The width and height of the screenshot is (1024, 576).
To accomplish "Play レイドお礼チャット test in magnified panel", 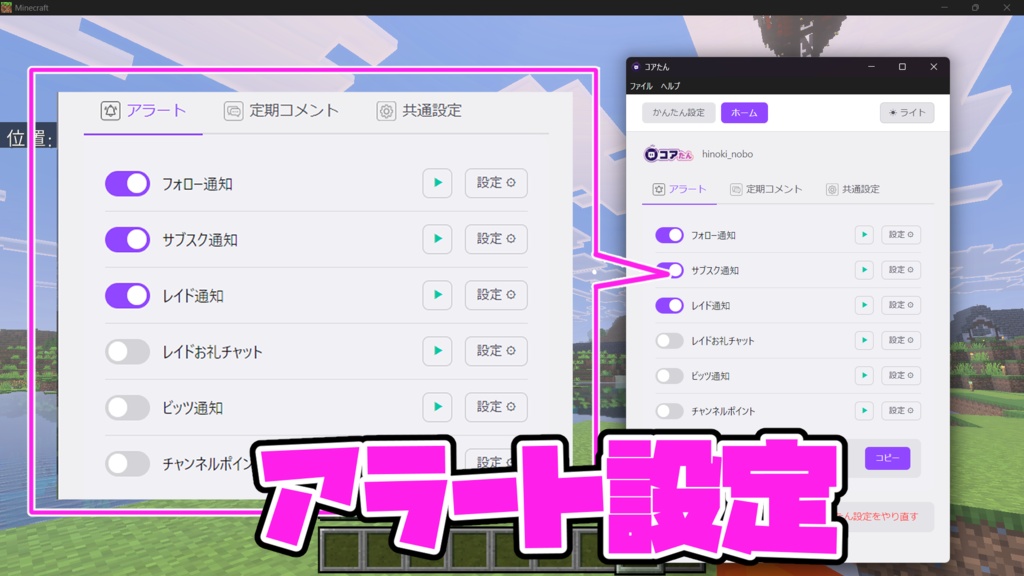I will tap(438, 351).
